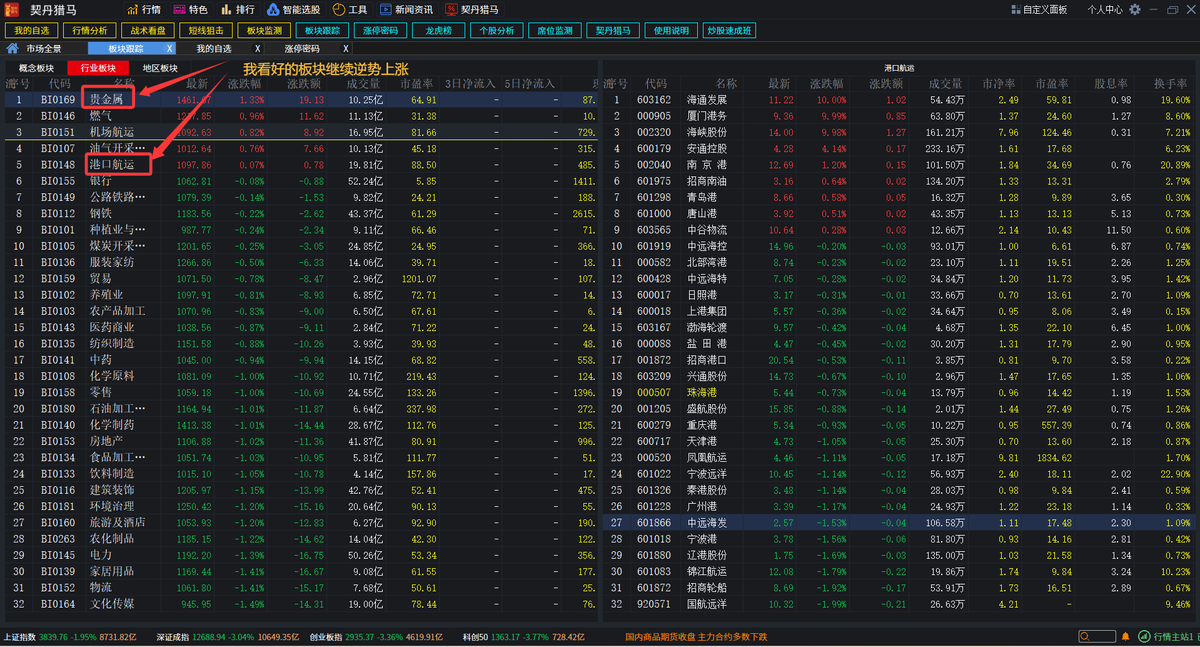Open 新闻资讯 news menu
Image resolution: width=1200 pixels, height=647 pixels.
click(406, 9)
